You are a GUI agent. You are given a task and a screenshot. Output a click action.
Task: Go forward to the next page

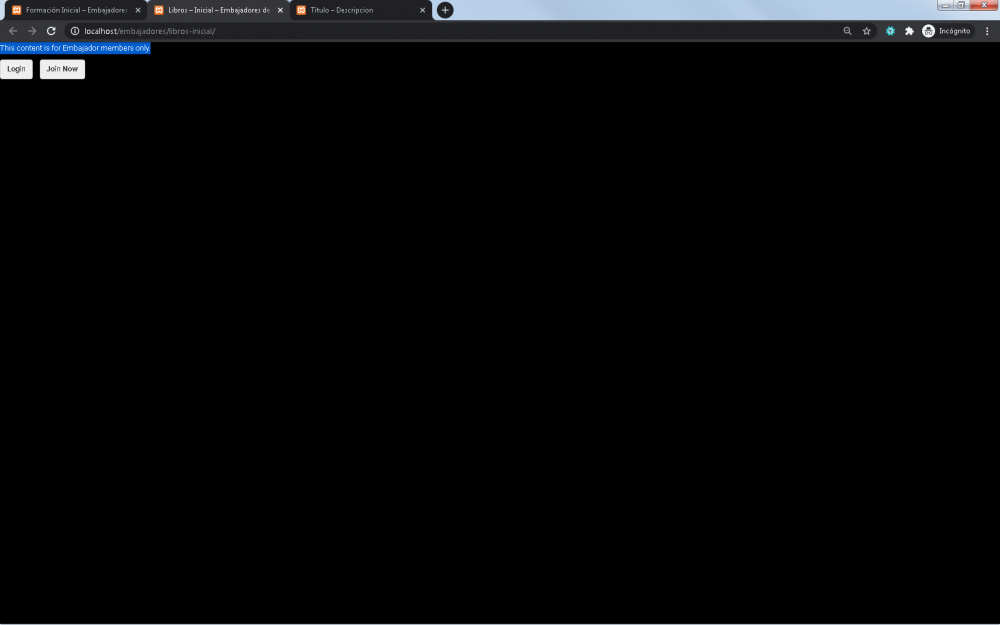32,31
